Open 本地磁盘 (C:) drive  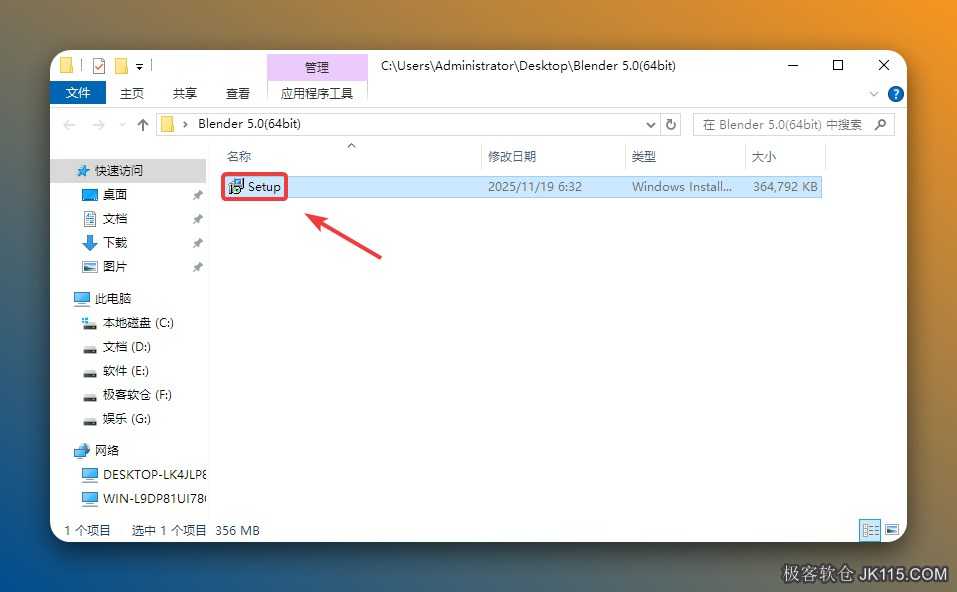pos(138,323)
